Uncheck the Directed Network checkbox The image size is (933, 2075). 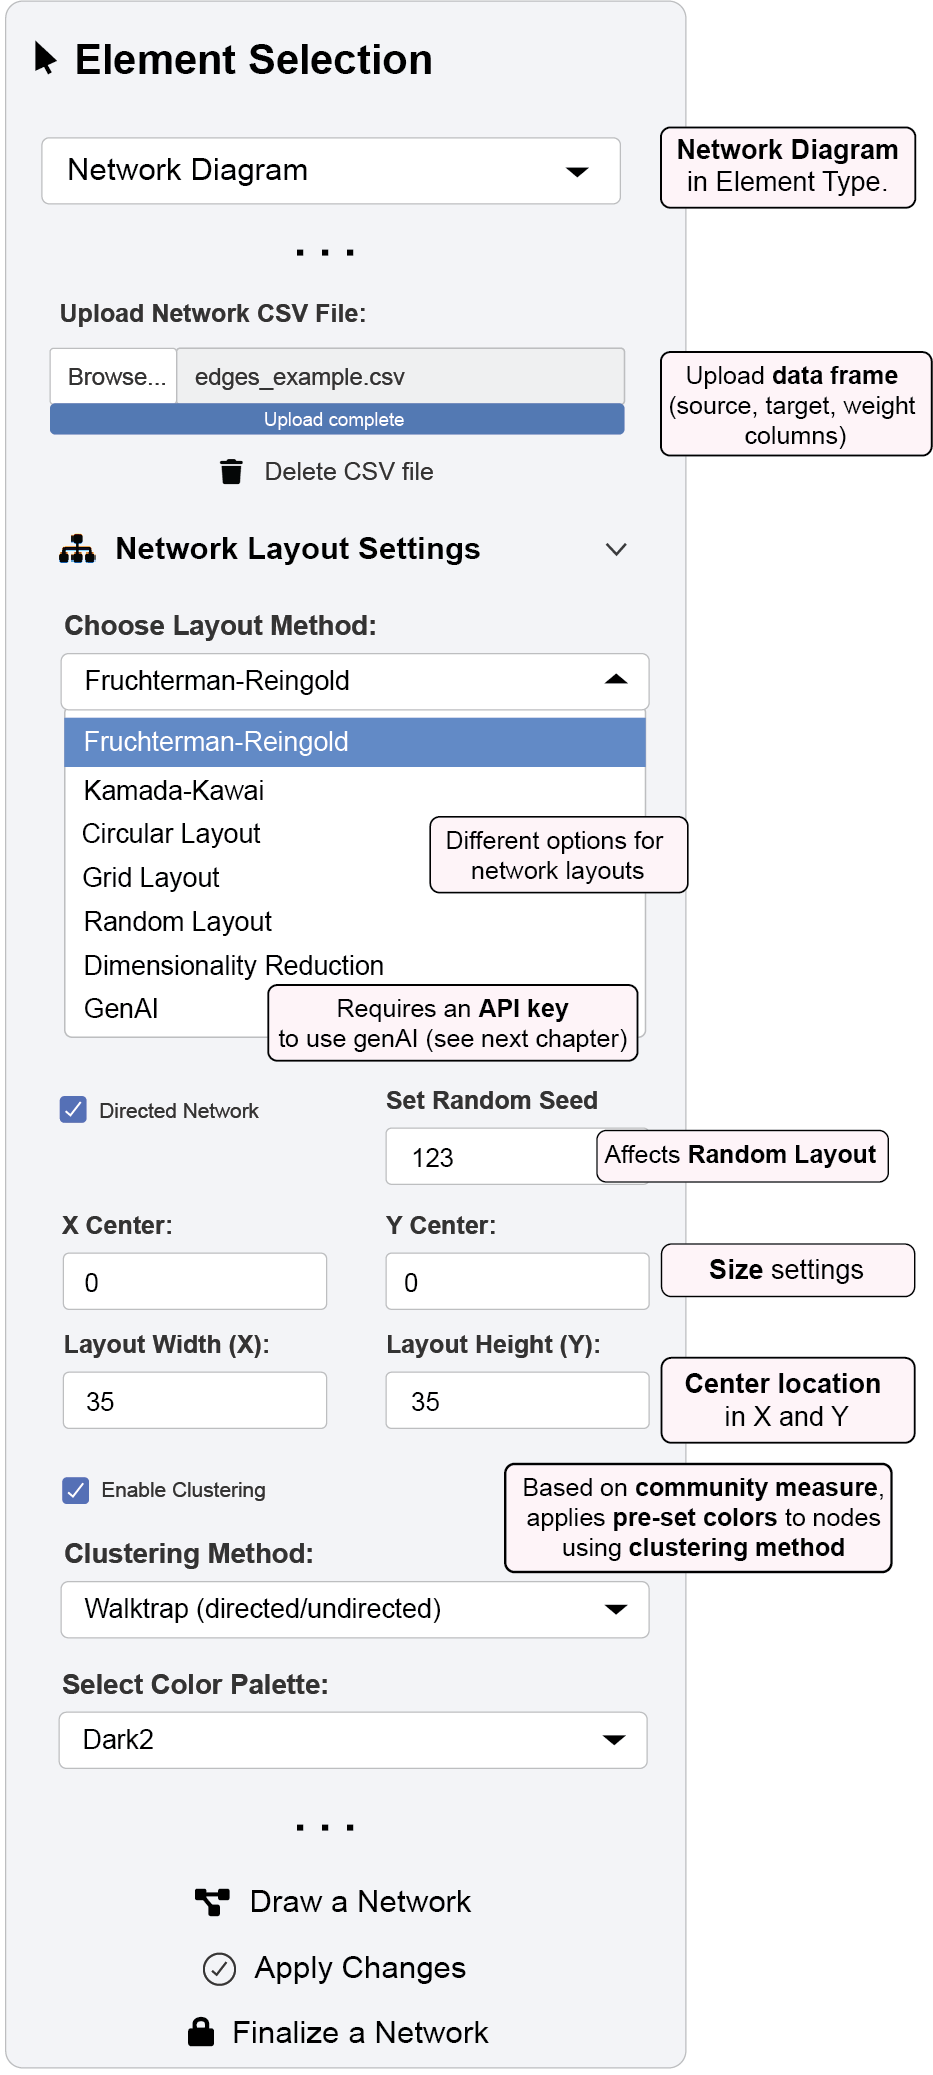[73, 1110]
